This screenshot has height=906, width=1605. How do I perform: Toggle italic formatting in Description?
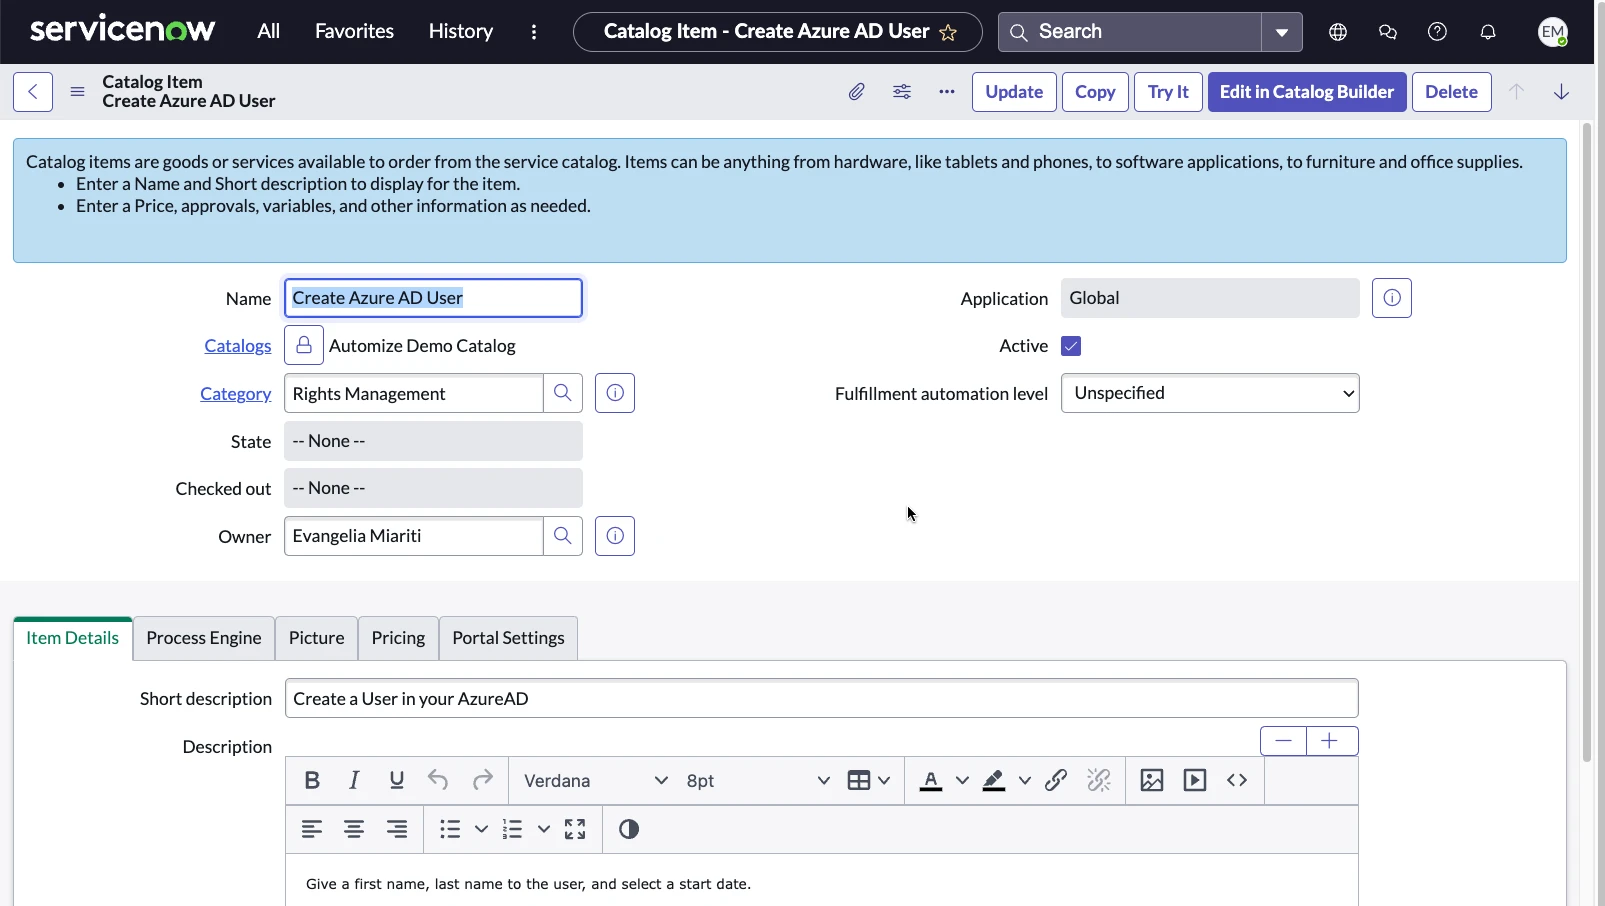(354, 781)
